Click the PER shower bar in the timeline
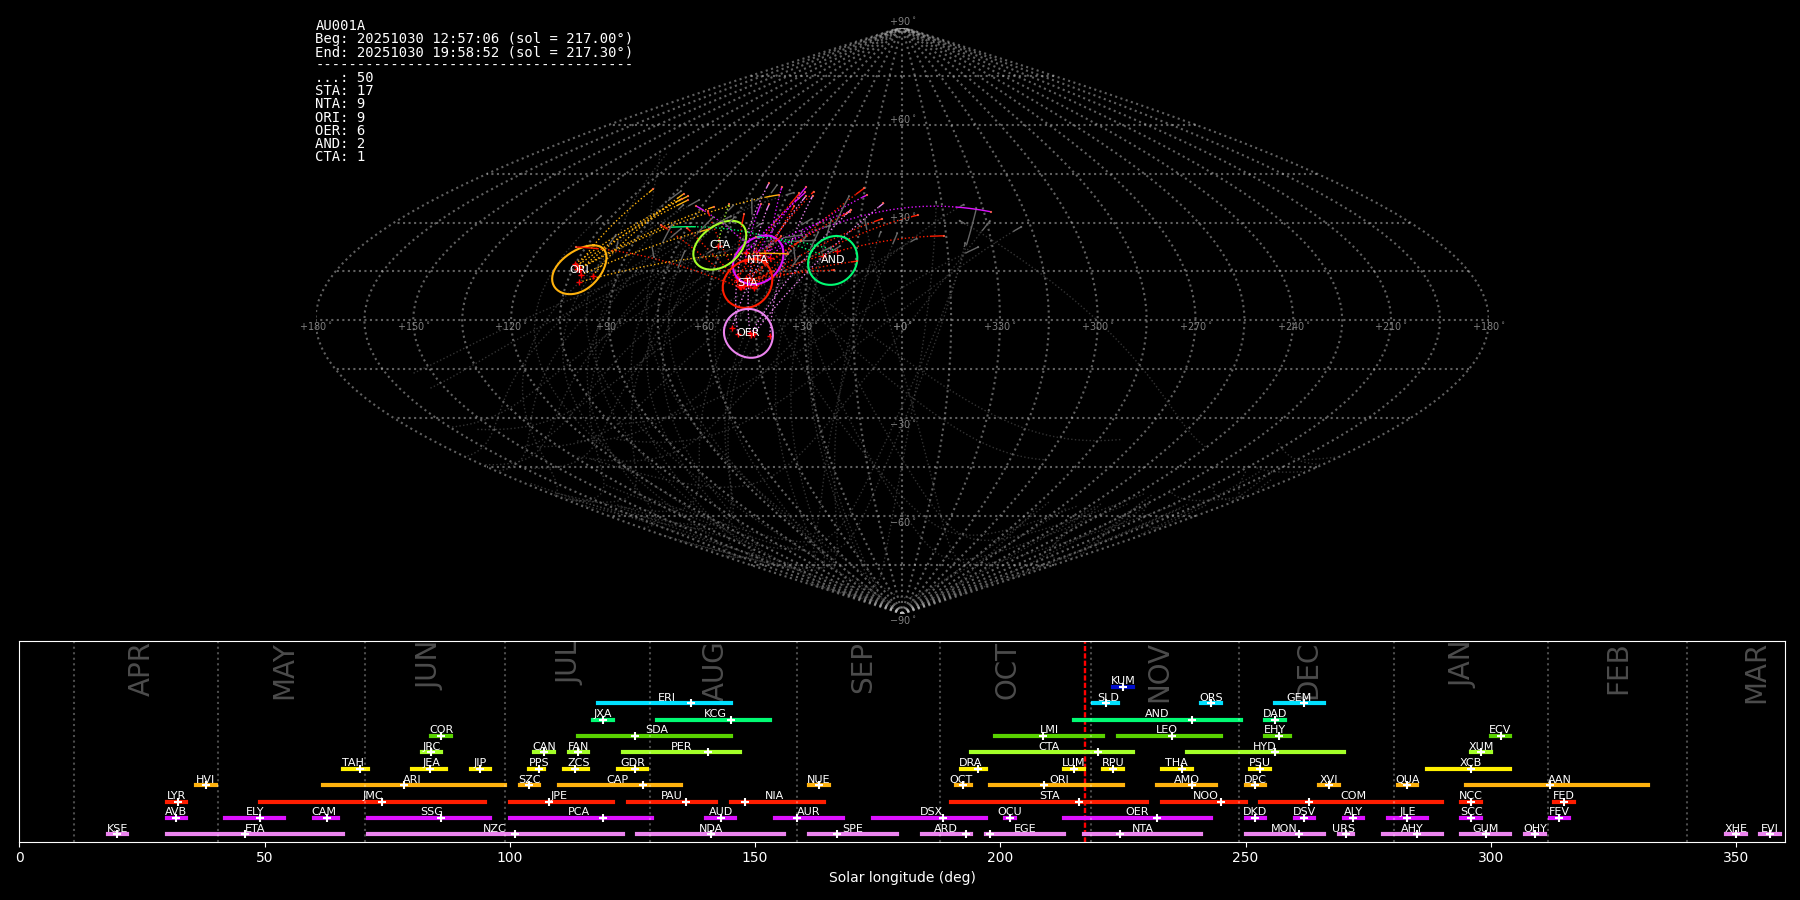The width and height of the screenshot is (1800, 900). (x=681, y=752)
